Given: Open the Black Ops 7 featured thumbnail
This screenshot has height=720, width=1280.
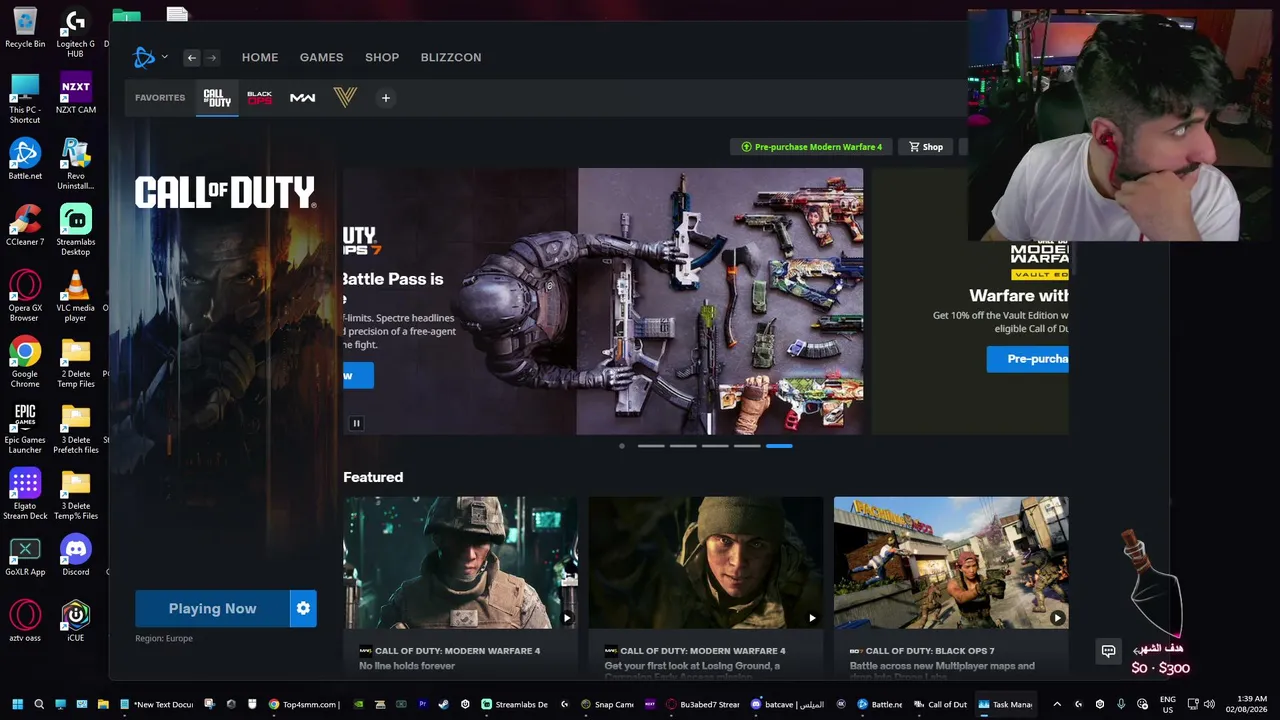Looking at the screenshot, I should click(x=951, y=563).
